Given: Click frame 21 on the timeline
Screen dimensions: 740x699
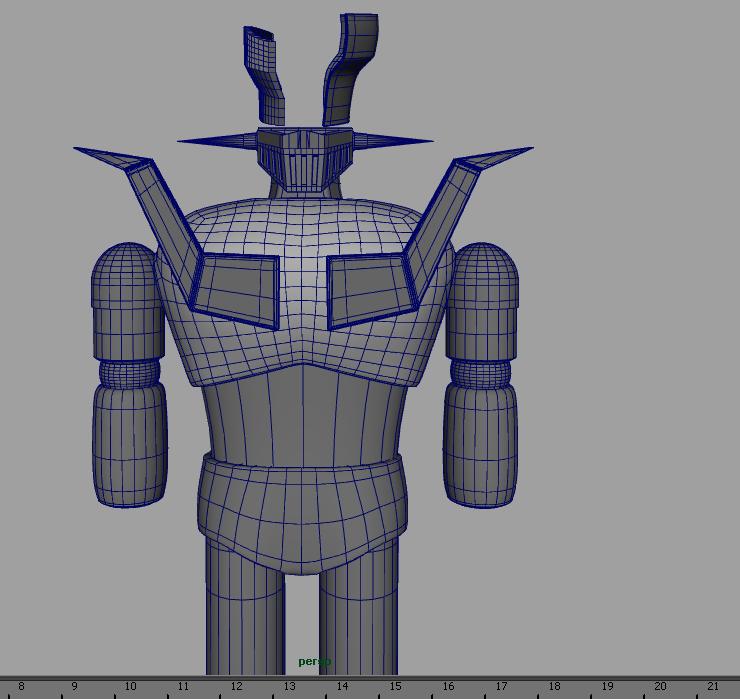Looking at the screenshot, I should pyautogui.click(x=713, y=686).
